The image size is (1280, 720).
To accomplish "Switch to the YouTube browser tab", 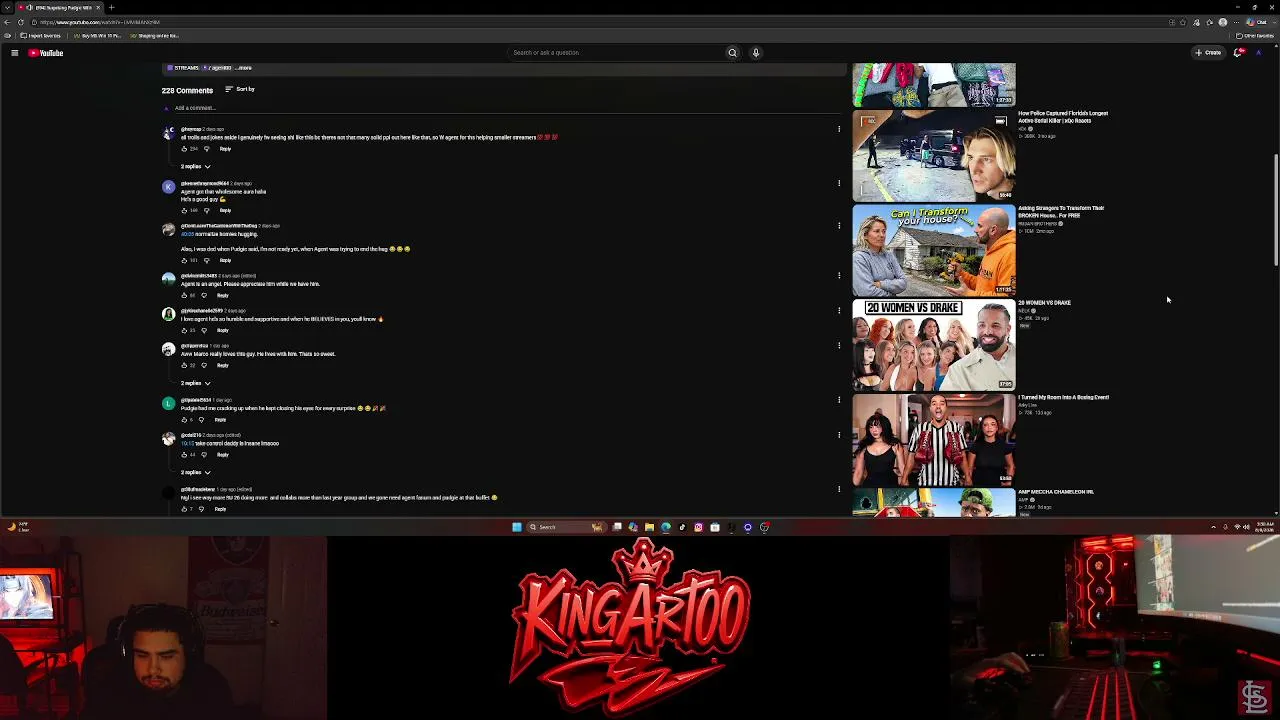I will click(60, 7).
